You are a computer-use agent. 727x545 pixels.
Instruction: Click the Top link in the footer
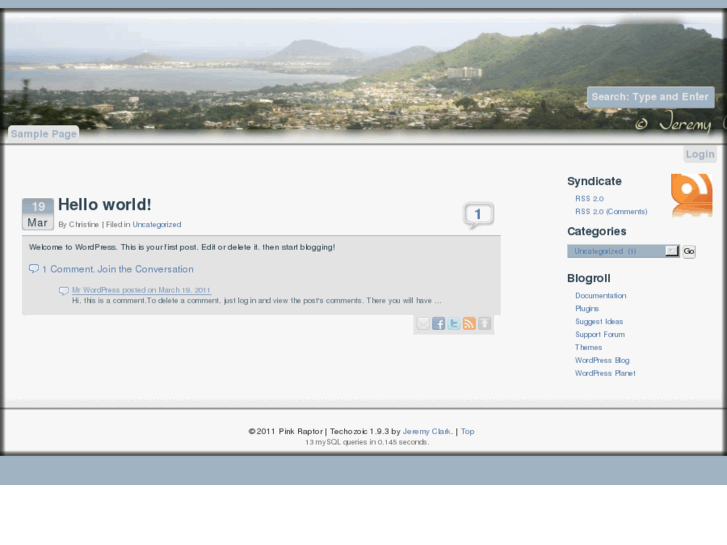(x=467, y=432)
